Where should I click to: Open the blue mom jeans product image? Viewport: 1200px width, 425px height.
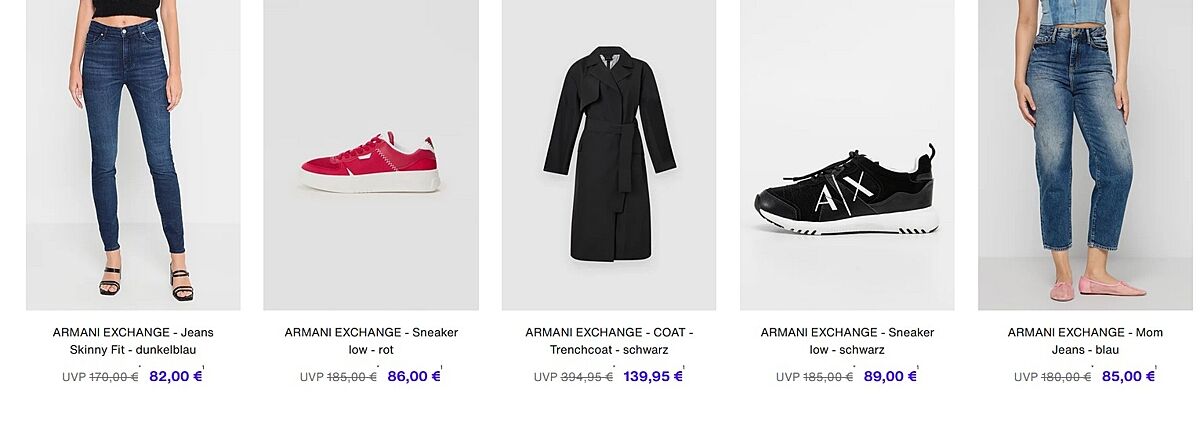1085,155
